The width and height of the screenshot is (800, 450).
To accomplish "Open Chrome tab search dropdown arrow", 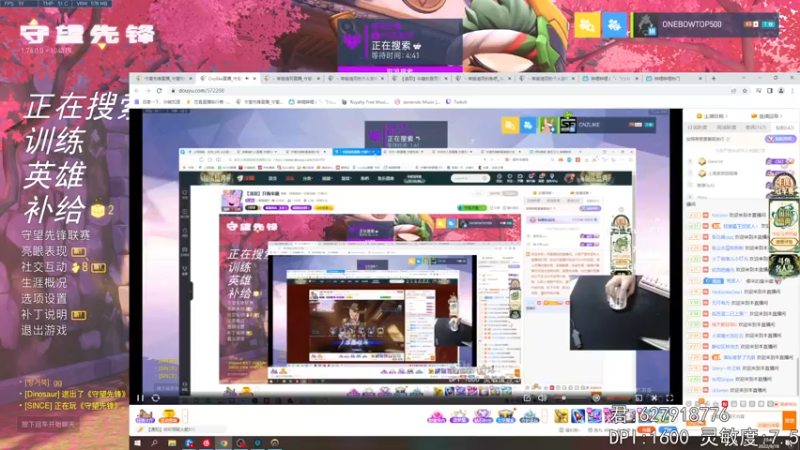I will (743, 78).
